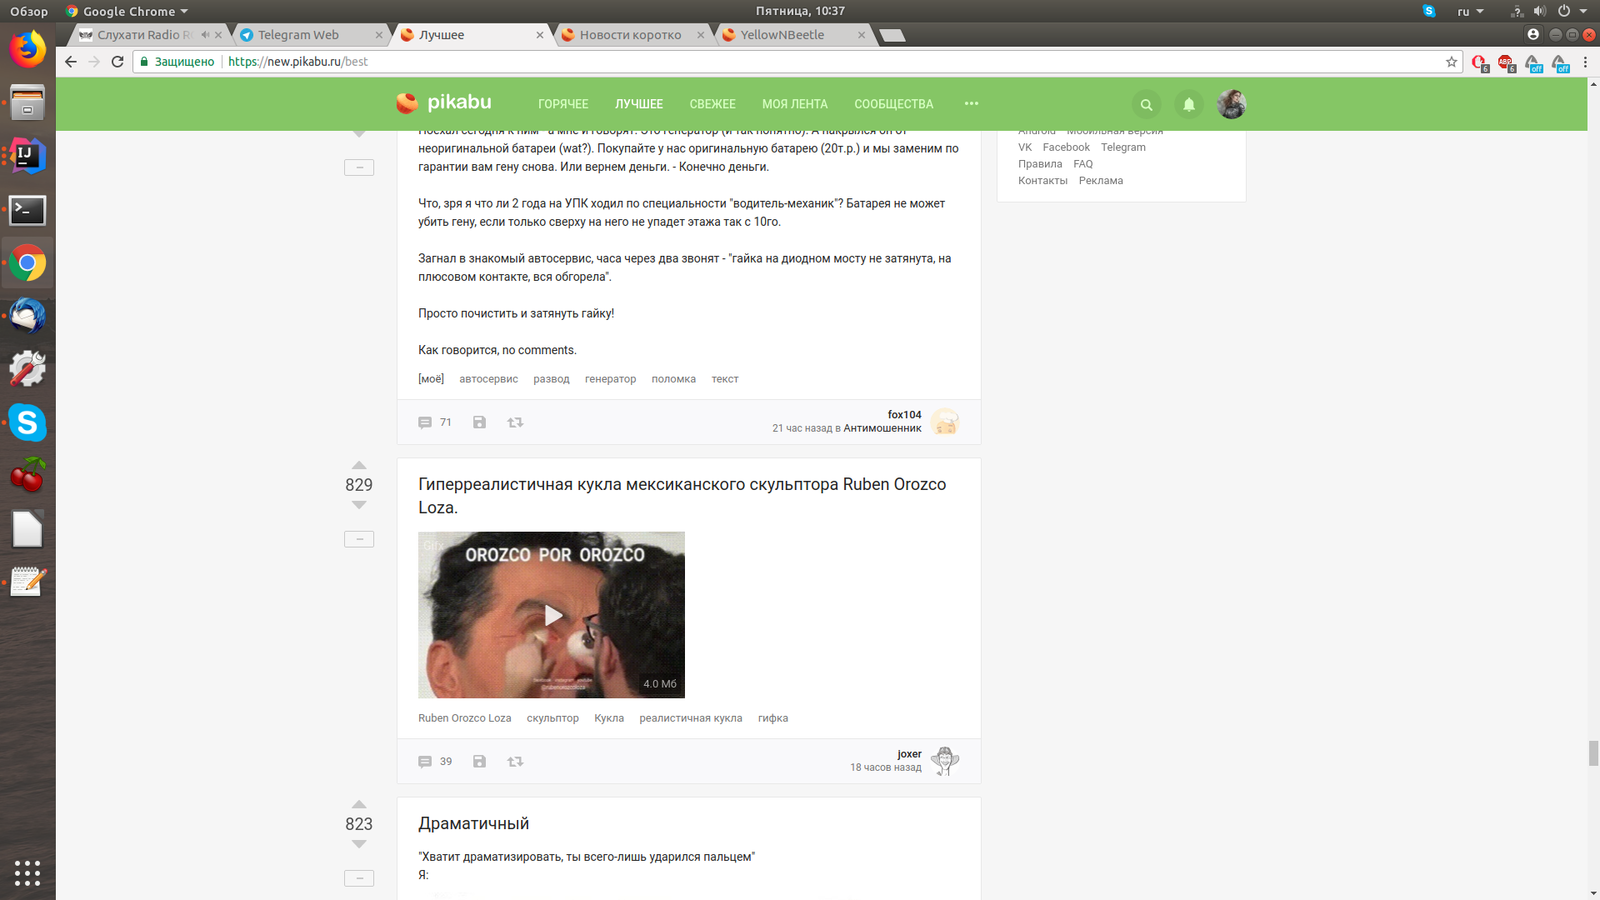Repost the post by fox104
Viewport: 1600px width, 900px height.
point(515,423)
